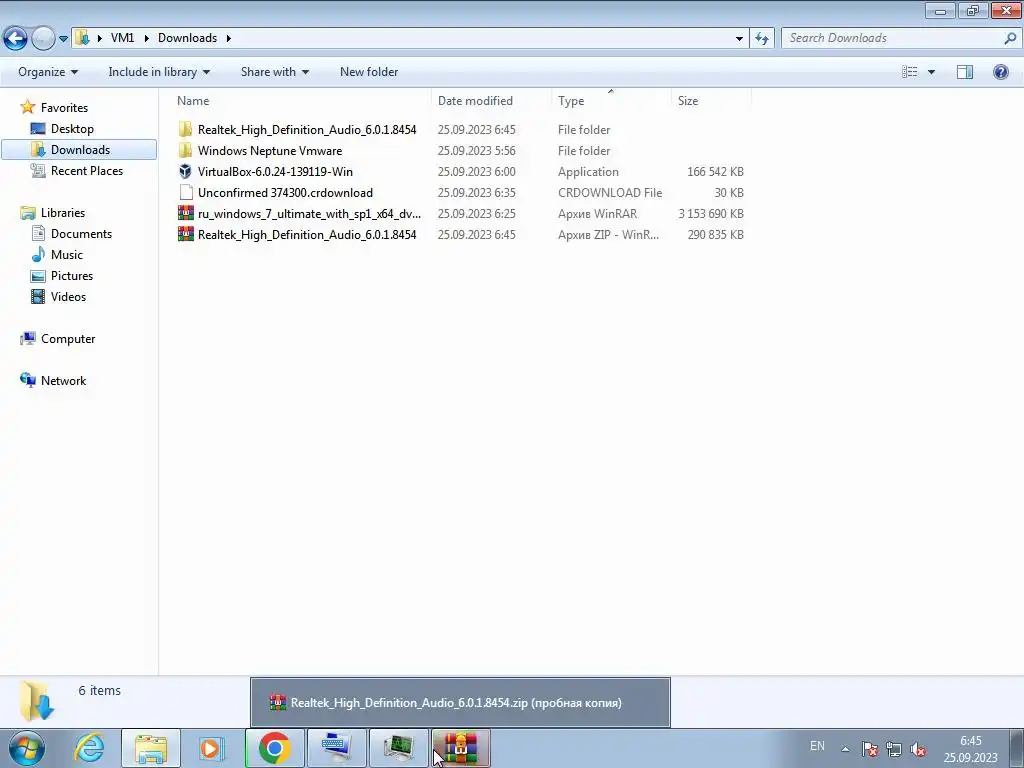This screenshot has width=1024, height=768.
Task: Select the VM1 breadcrumb in the address bar
Action: [122, 38]
